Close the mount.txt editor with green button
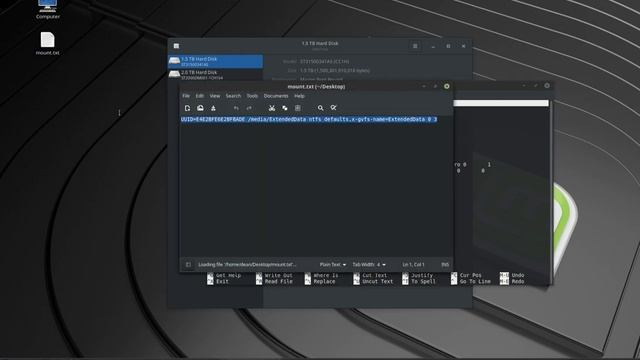The width and height of the screenshot is (640, 360). pyautogui.click(x=447, y=87)
